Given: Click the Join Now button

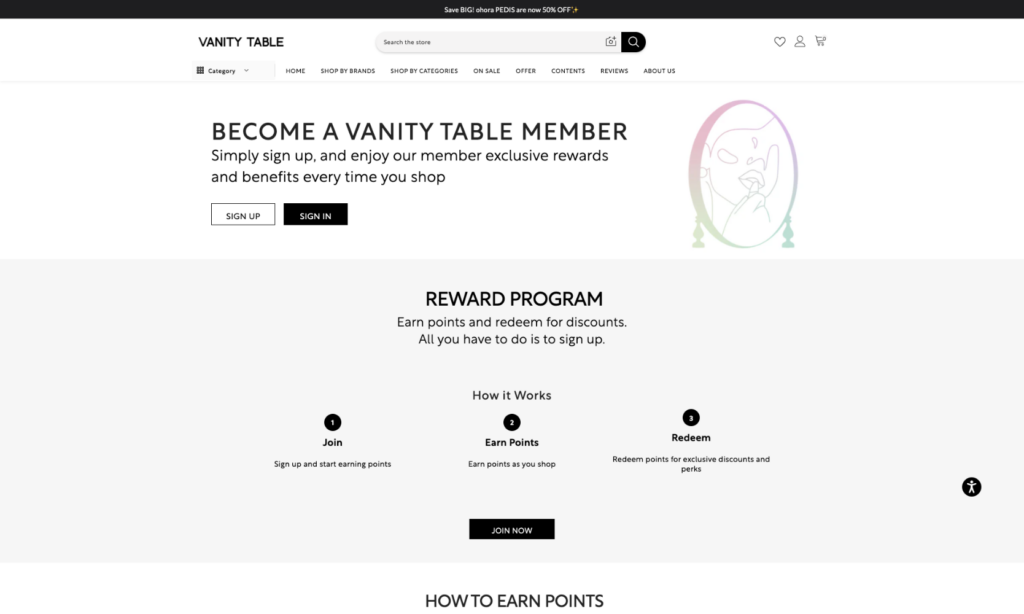Looking at the screenshot, I should click(511, 529).
